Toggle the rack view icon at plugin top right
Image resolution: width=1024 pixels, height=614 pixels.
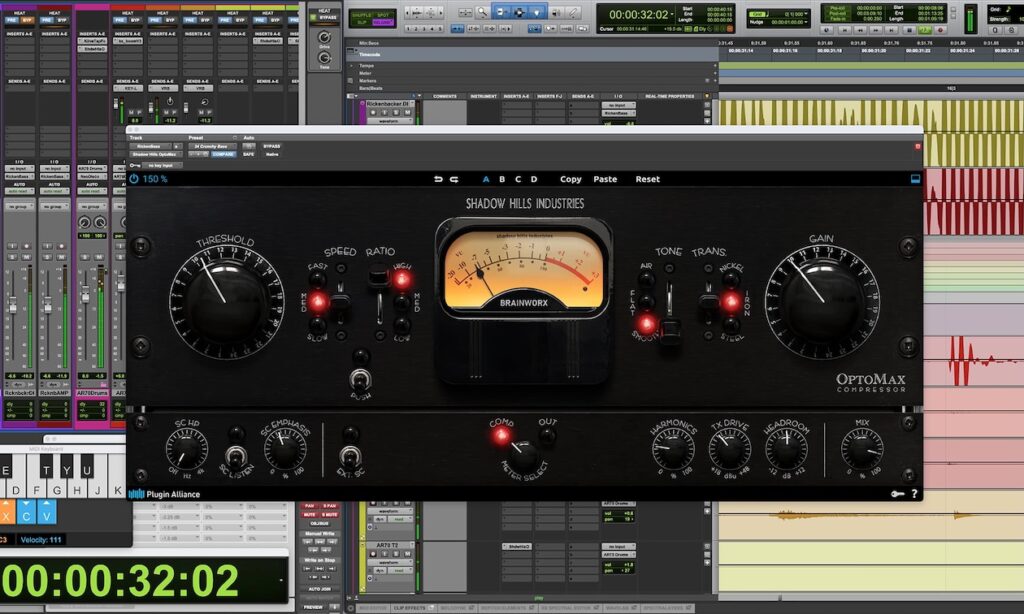[x=915, y=178]
